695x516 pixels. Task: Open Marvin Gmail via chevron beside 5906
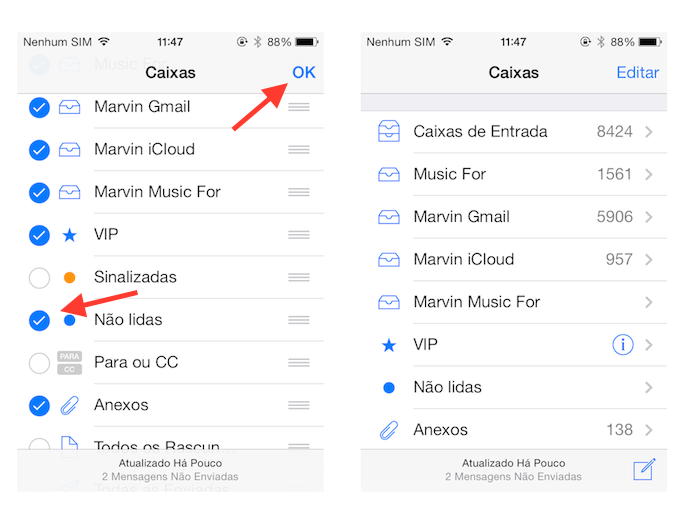point(649,217)
